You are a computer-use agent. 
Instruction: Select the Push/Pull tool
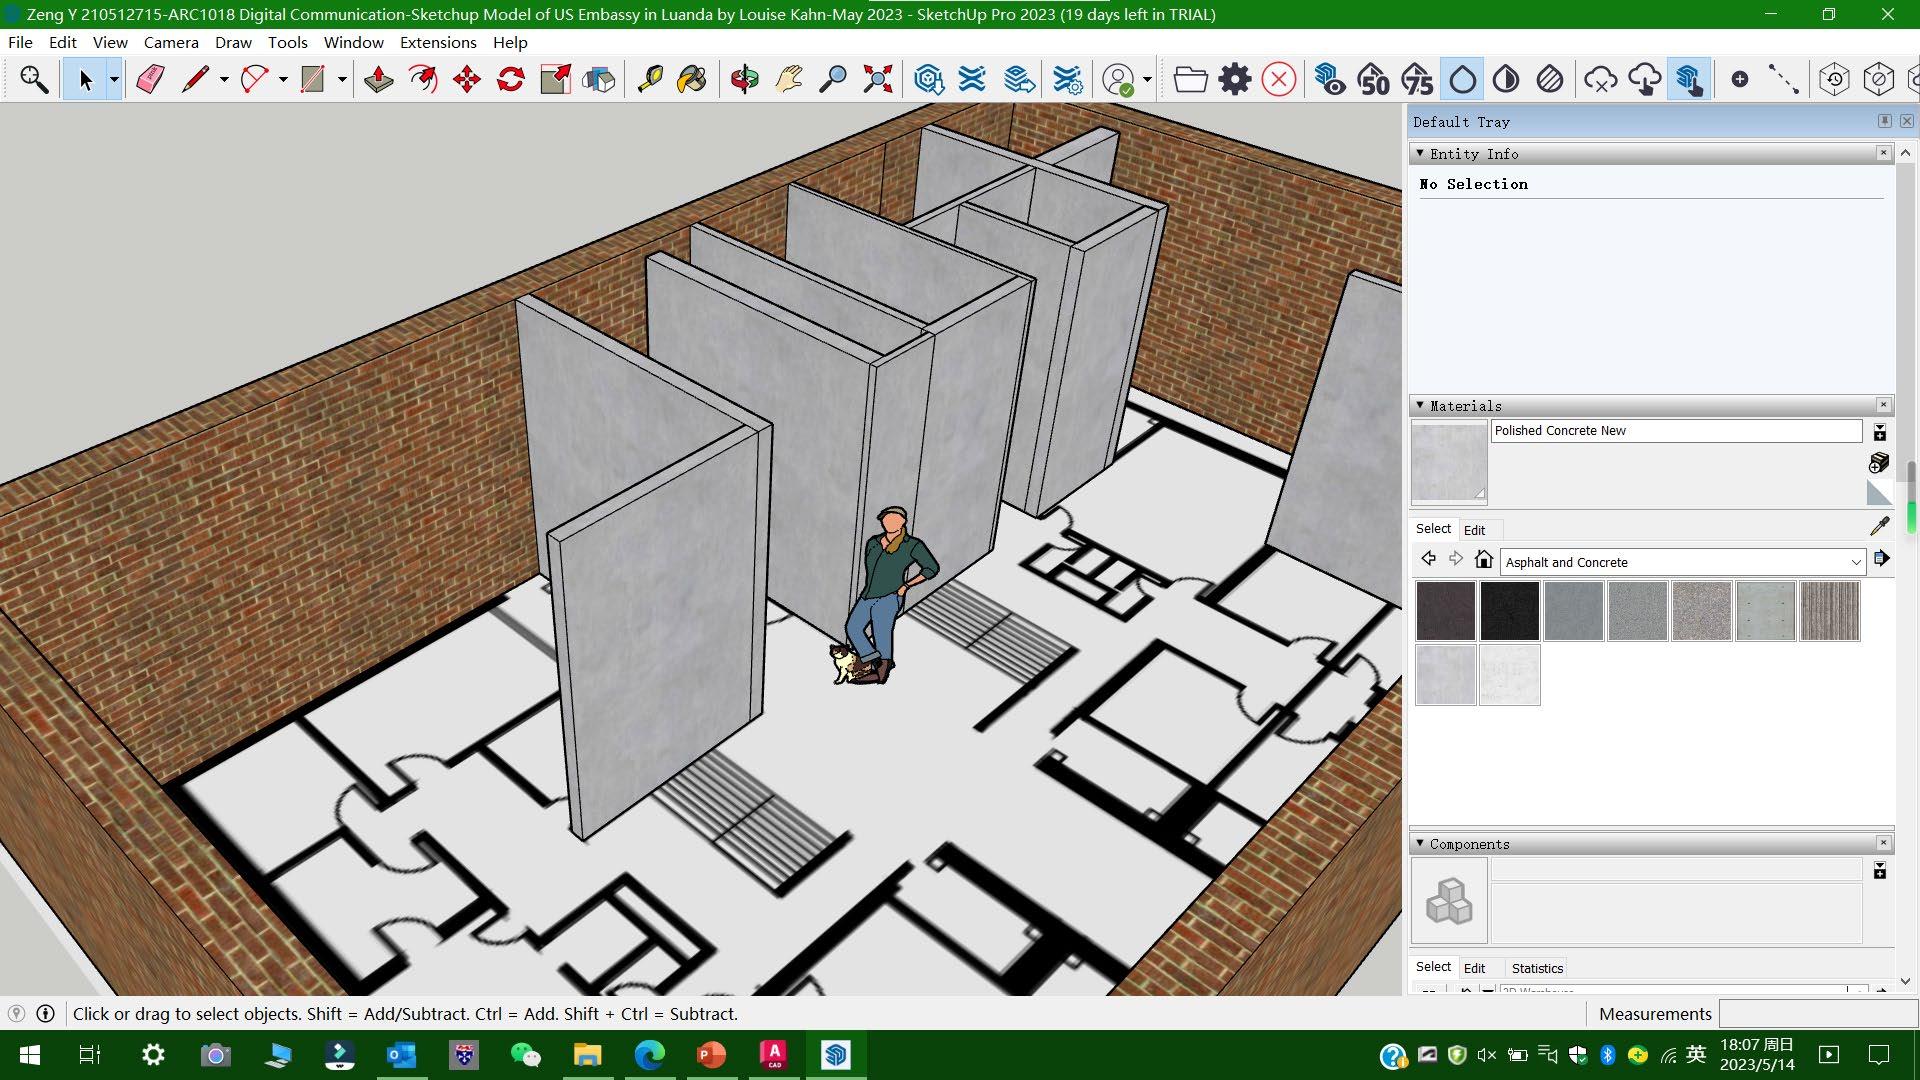click(x=378, y=79)
